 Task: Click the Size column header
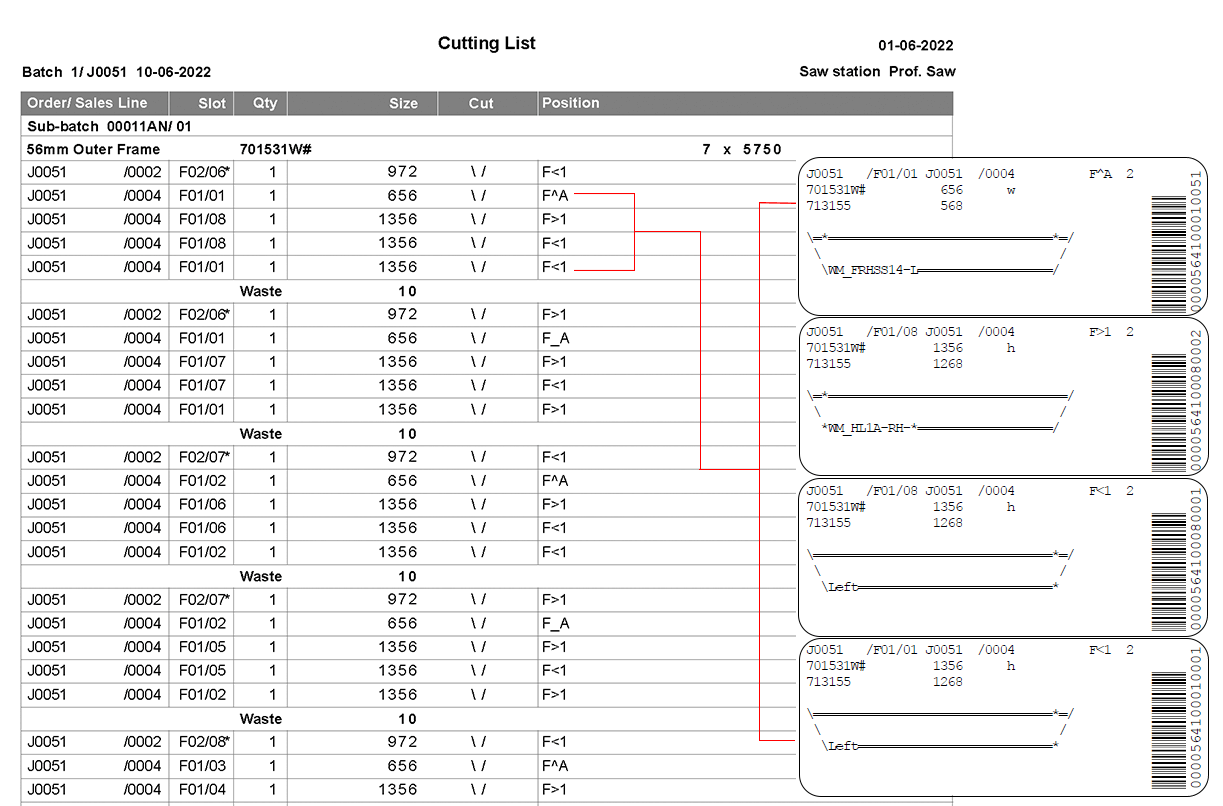point(403,103)
